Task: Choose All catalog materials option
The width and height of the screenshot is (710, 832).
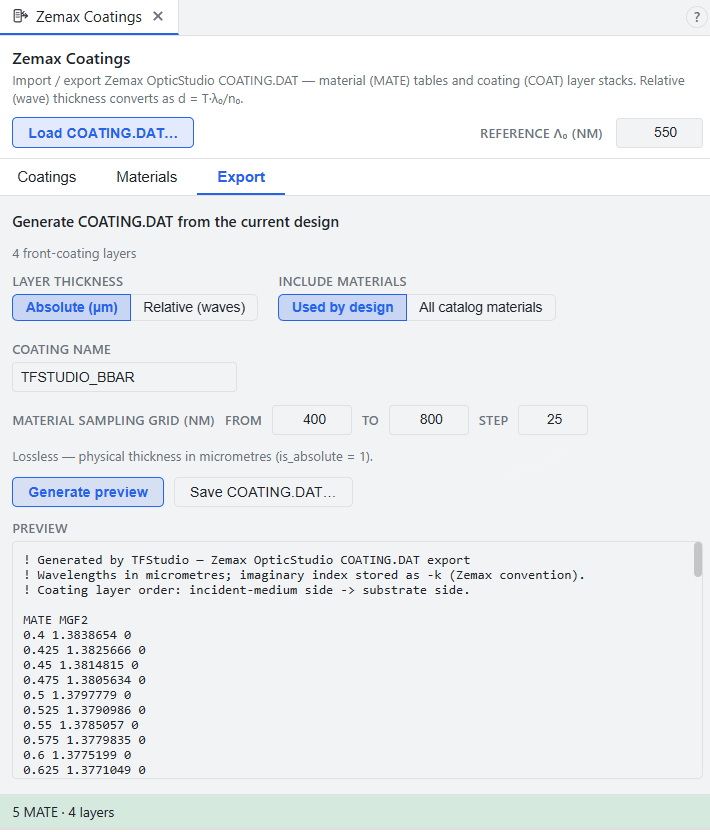Action: (x=481, y=307)
